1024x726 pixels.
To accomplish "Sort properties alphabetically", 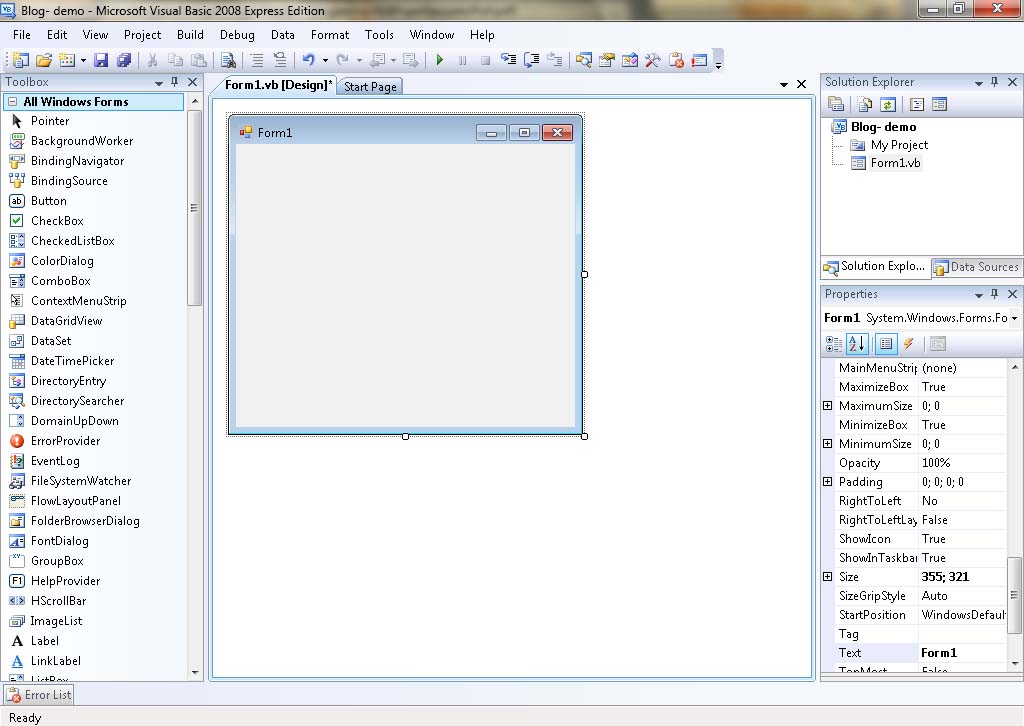I will [x=857, y=344].
